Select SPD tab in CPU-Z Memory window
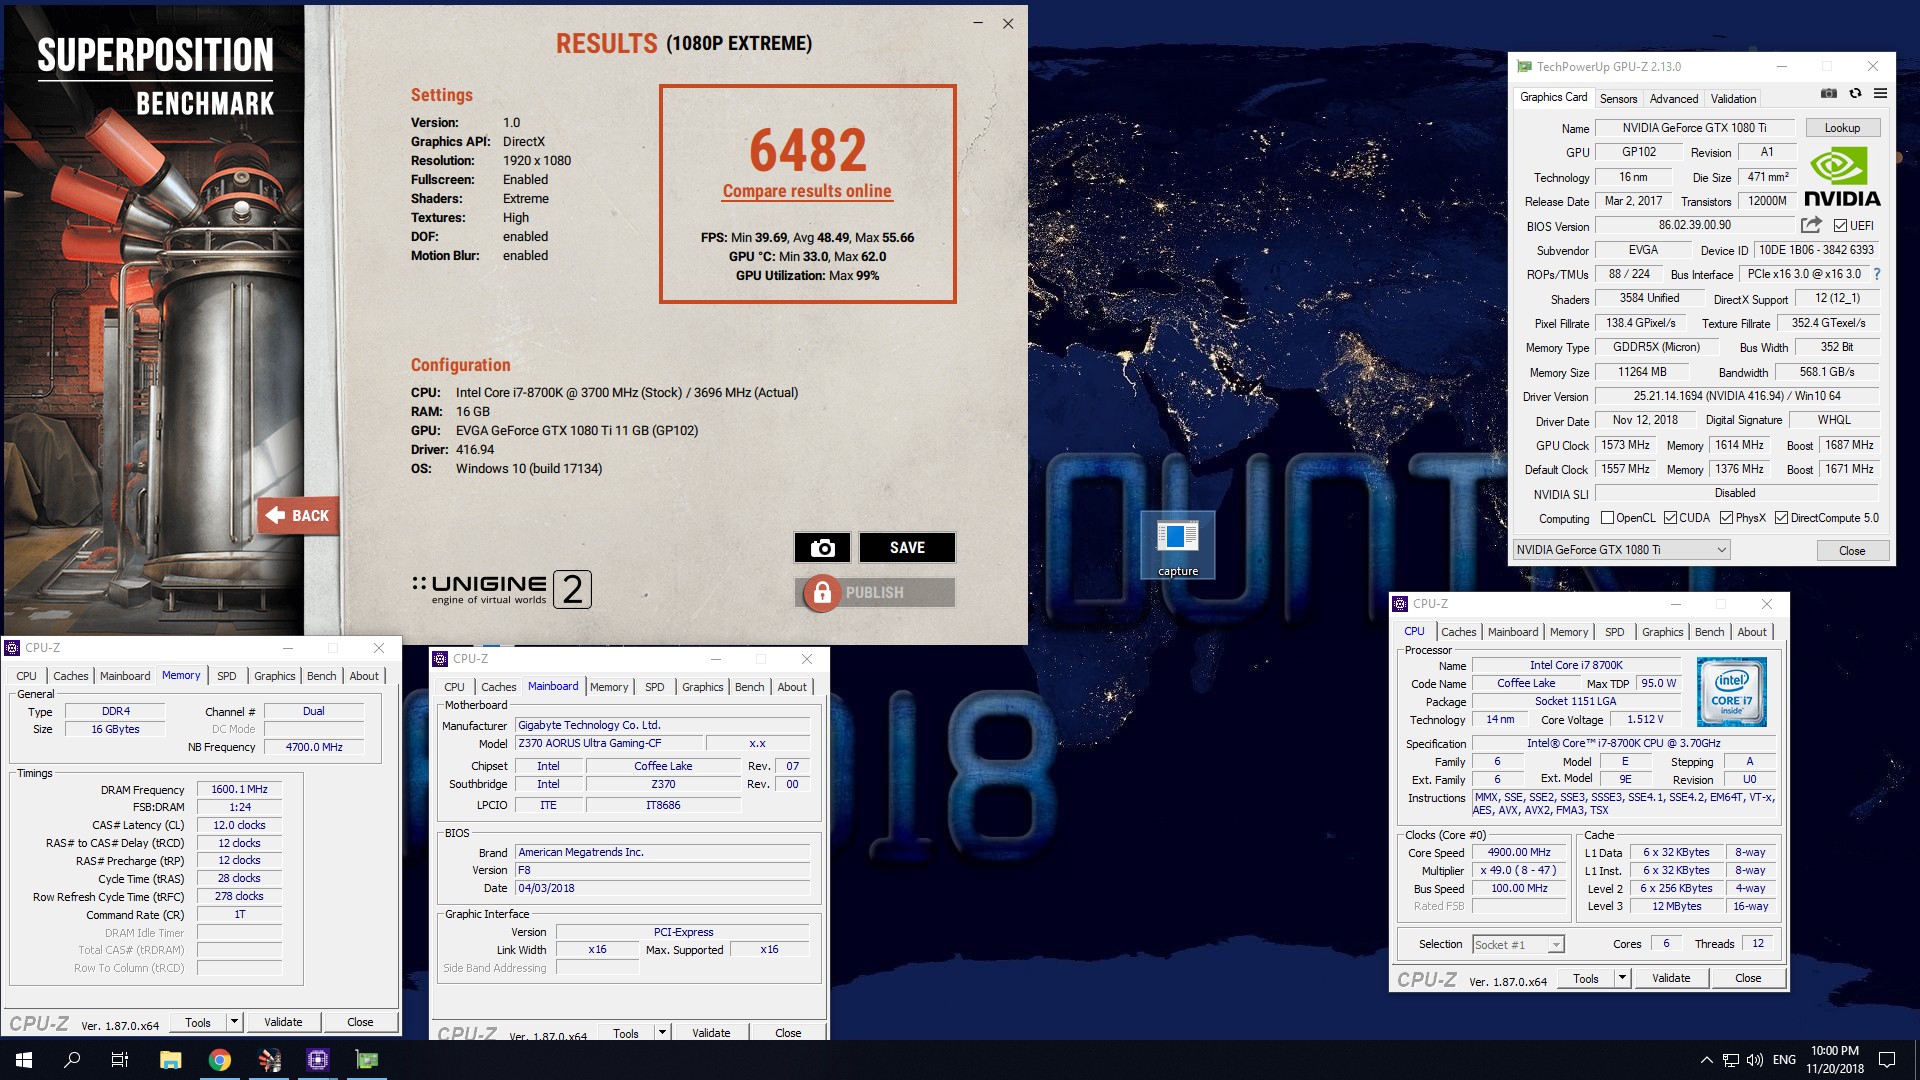The width and height of the screenshot is (1920, 1080). point(227,676)
